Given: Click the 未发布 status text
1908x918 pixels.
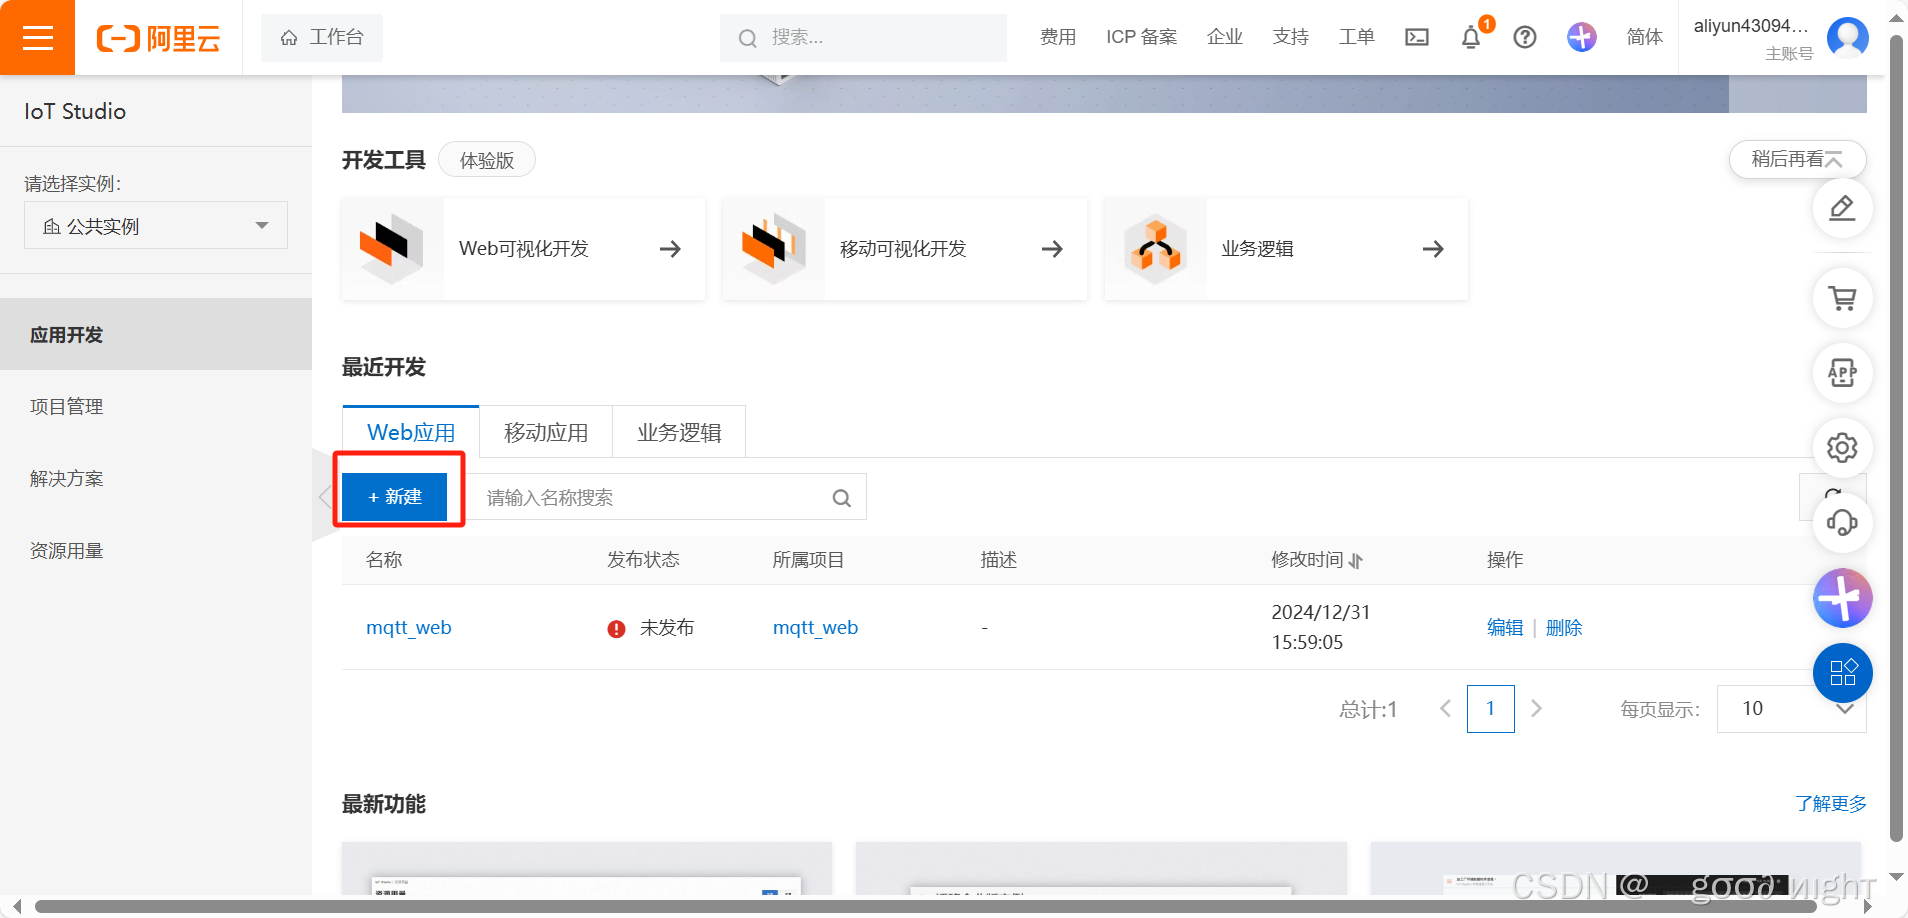Looking at the screenshot, I should (x=667, y=627).
